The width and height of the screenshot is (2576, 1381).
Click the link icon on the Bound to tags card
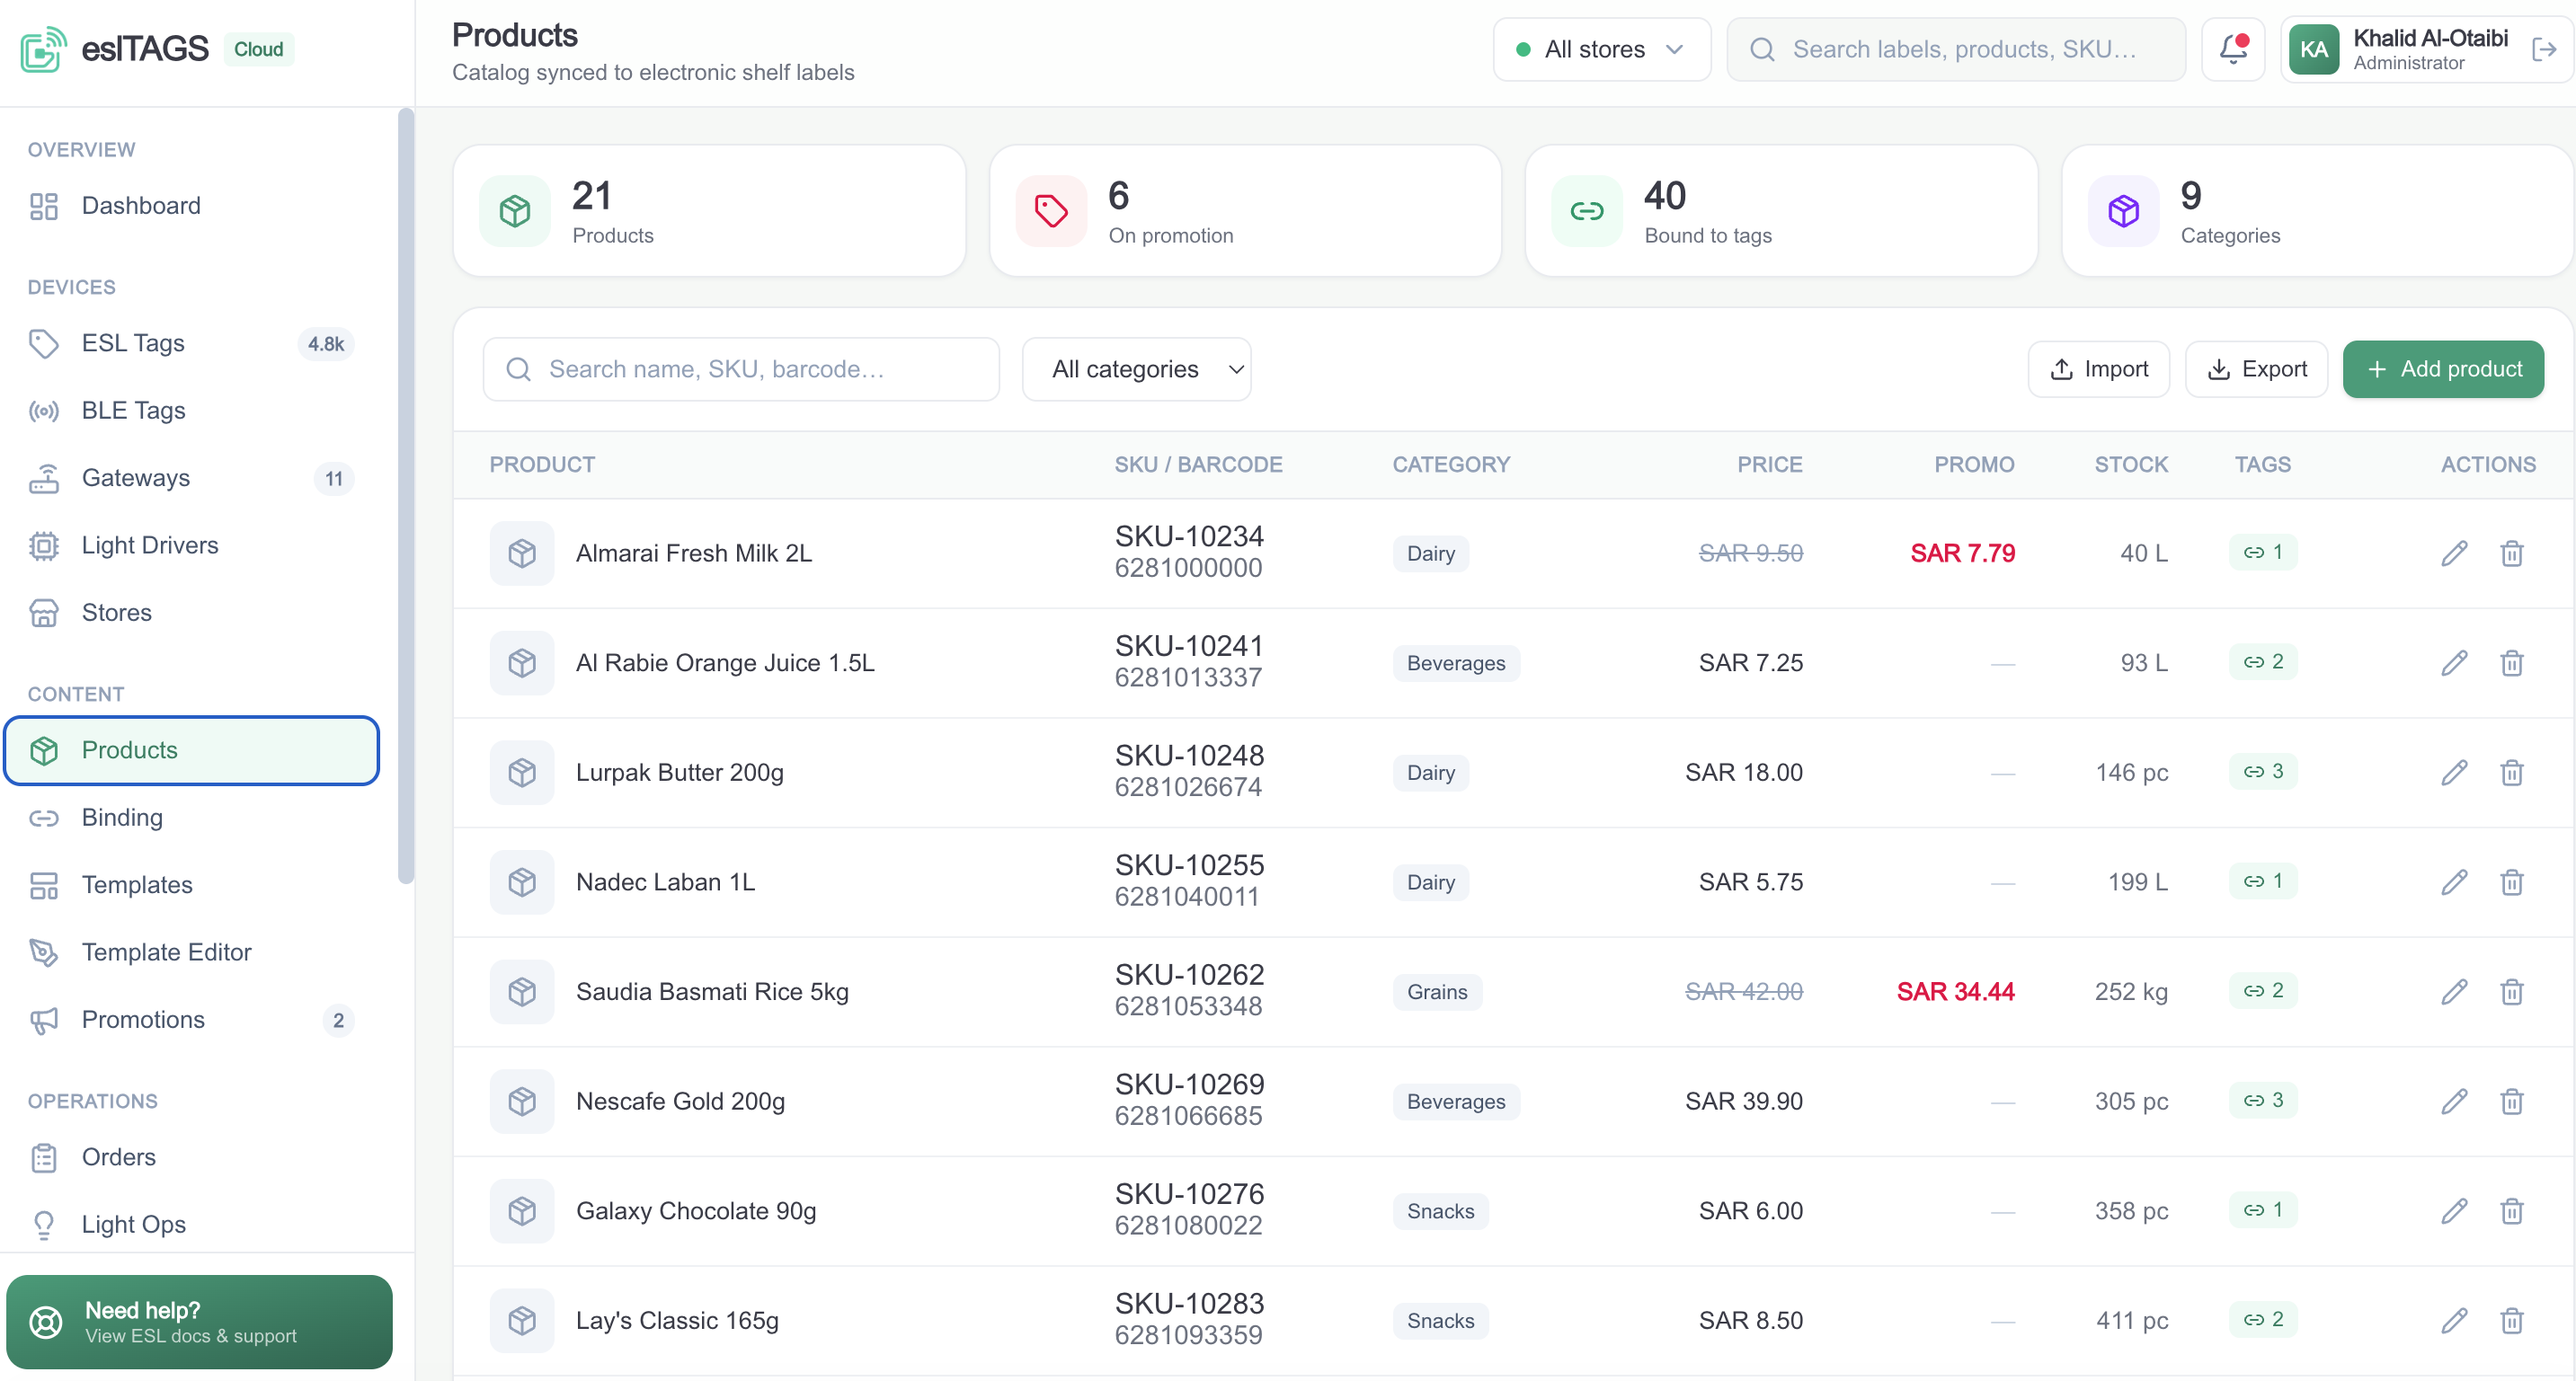point(1587,211)
